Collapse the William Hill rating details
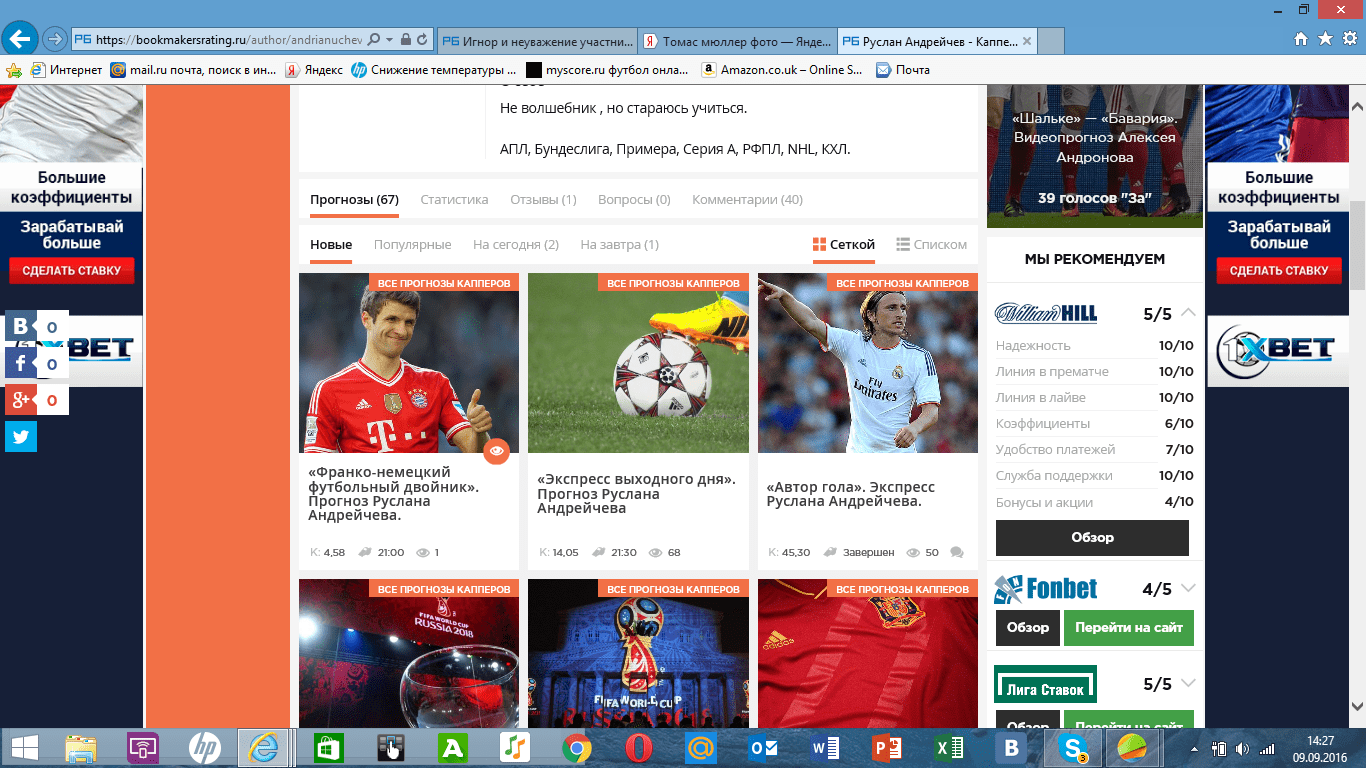Screen dimensions: 1366x768 click(1188, 313)
